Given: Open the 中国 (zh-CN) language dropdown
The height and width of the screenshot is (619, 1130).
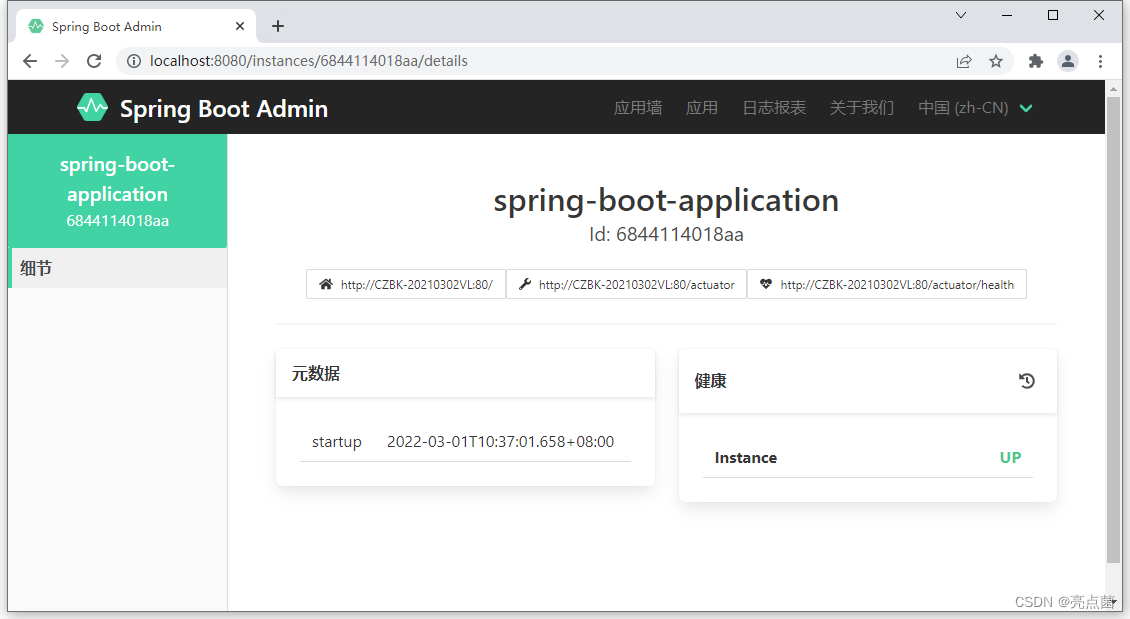Looking at the screenshot, I should pos(975,107).
